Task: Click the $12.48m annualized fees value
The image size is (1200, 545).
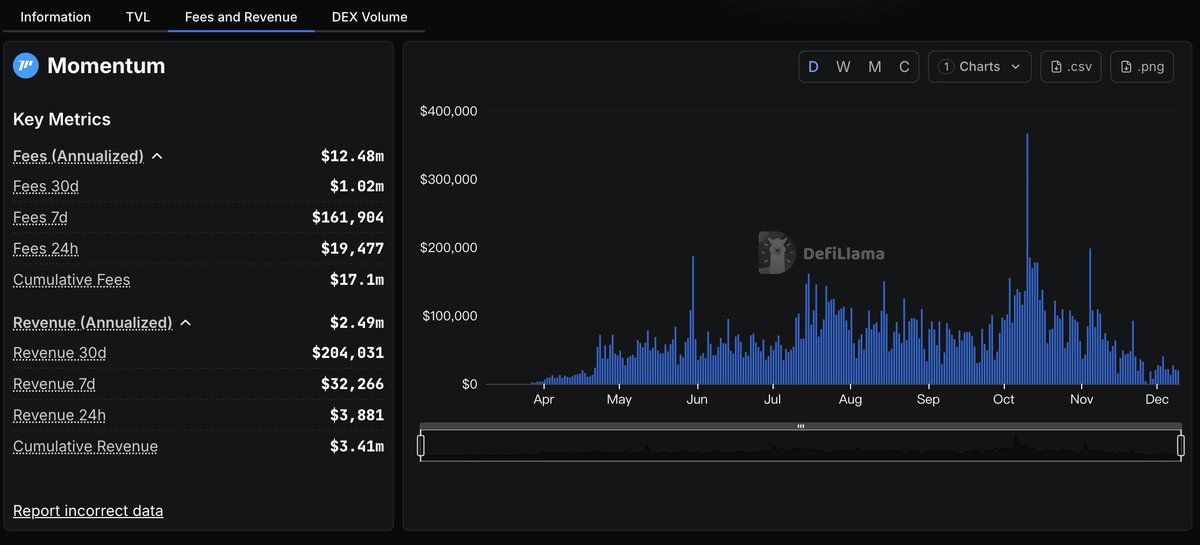Action: [352, 156]
